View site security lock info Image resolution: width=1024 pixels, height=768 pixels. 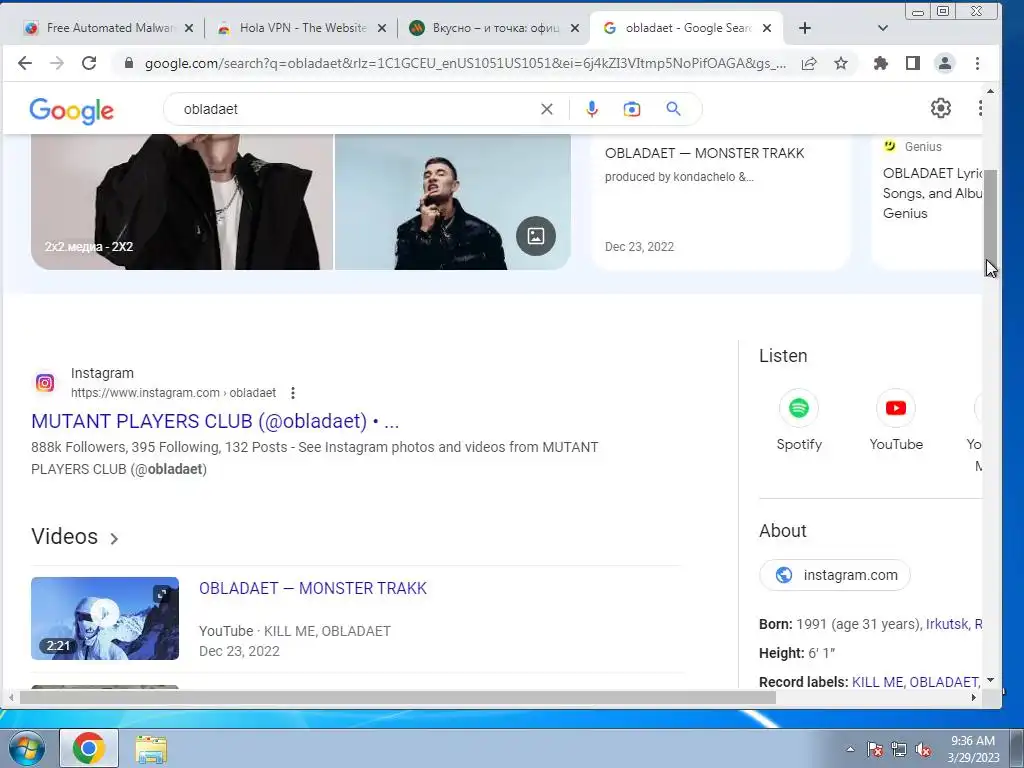point(129,63)
